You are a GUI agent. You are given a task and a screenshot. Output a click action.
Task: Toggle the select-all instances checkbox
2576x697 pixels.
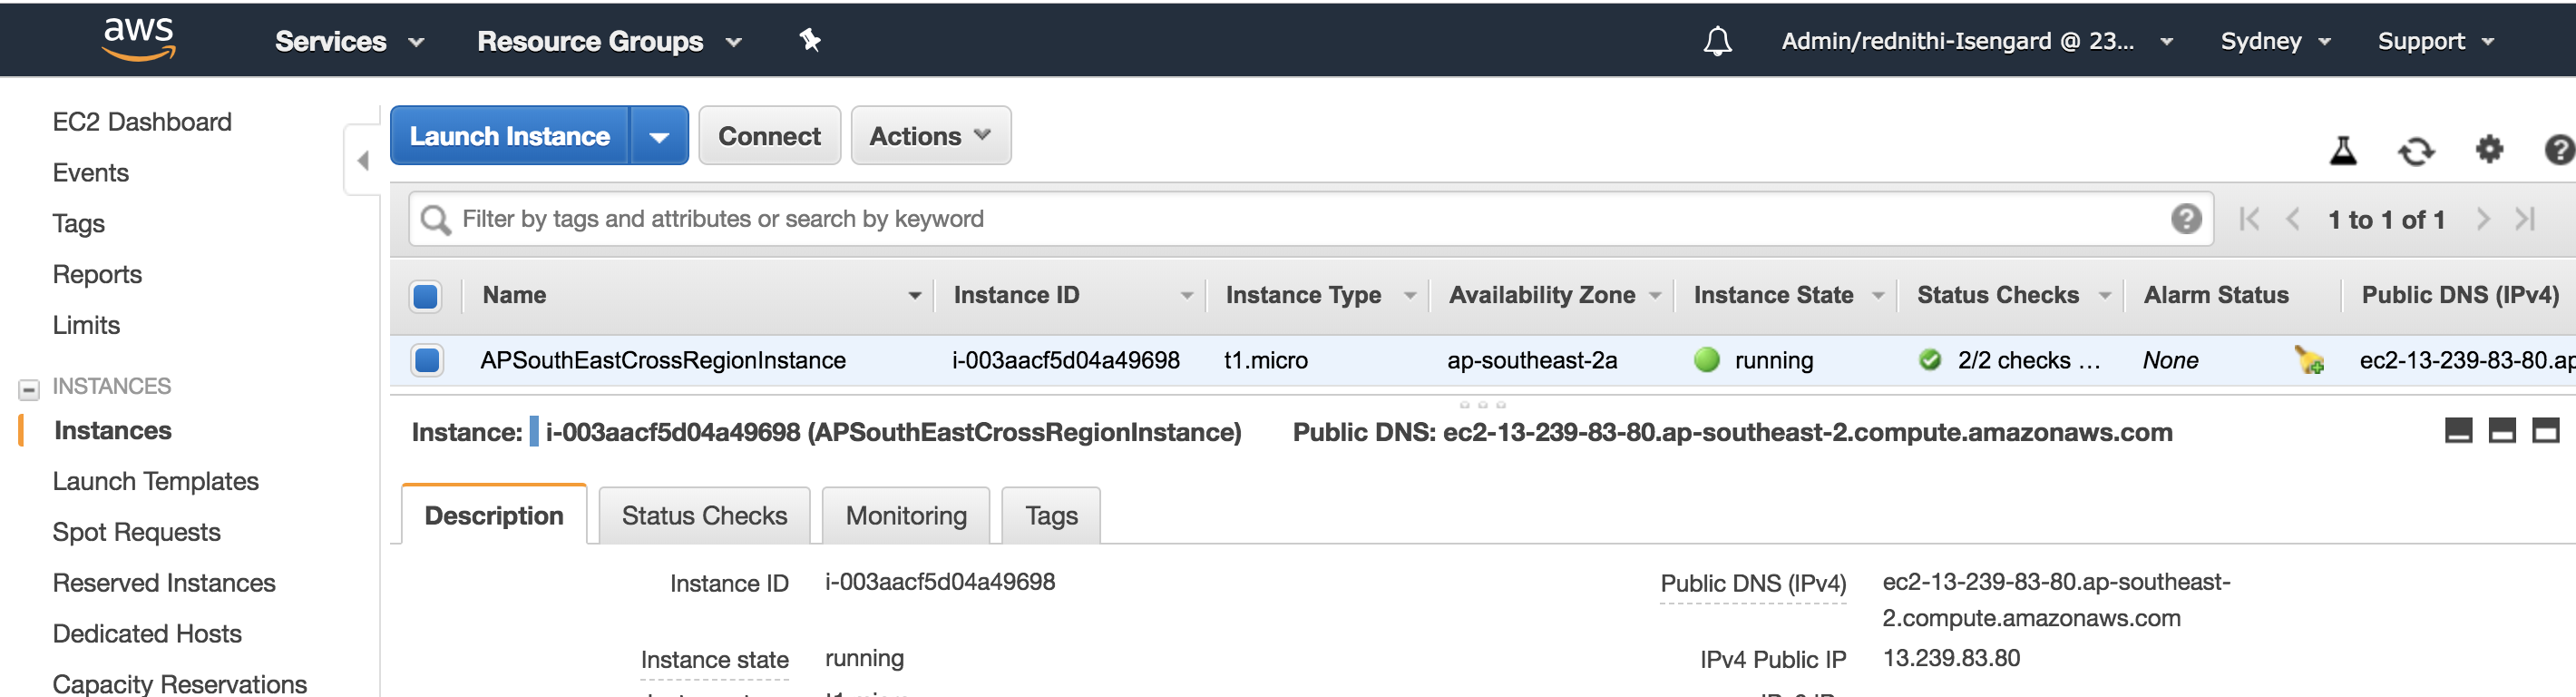point(426,296)
